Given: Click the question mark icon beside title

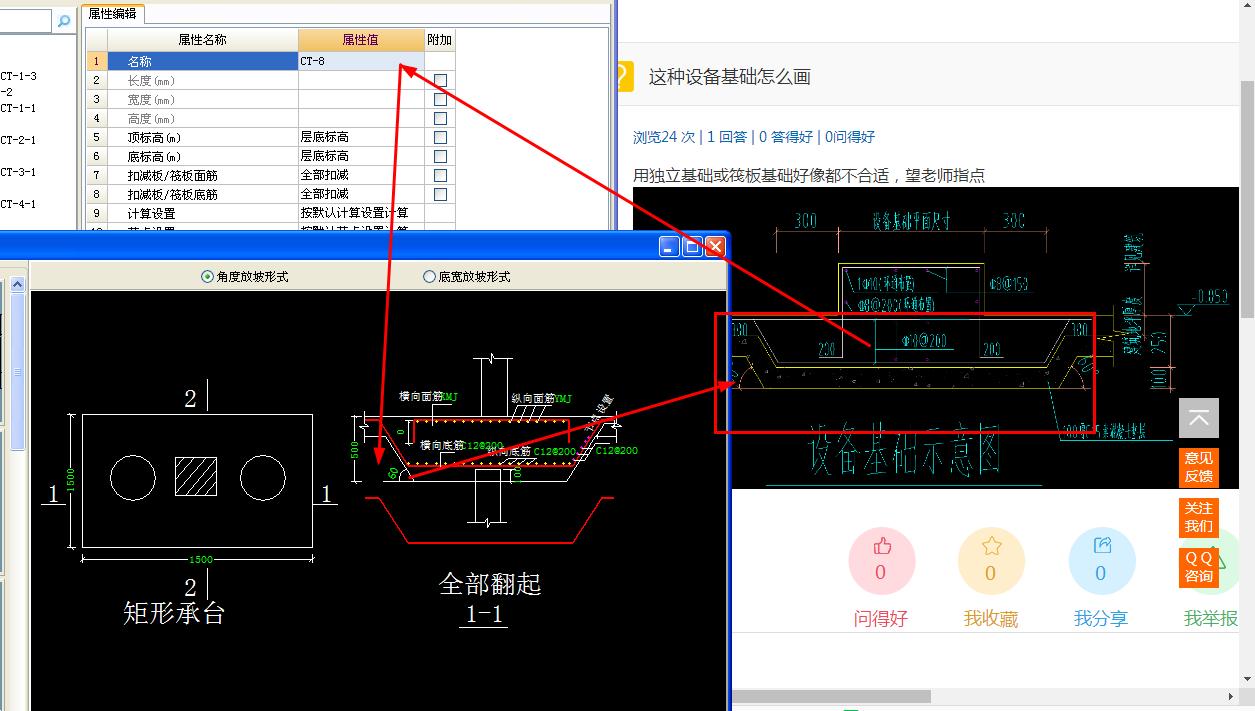Looking at the screenshot, I should pos(625,77).
